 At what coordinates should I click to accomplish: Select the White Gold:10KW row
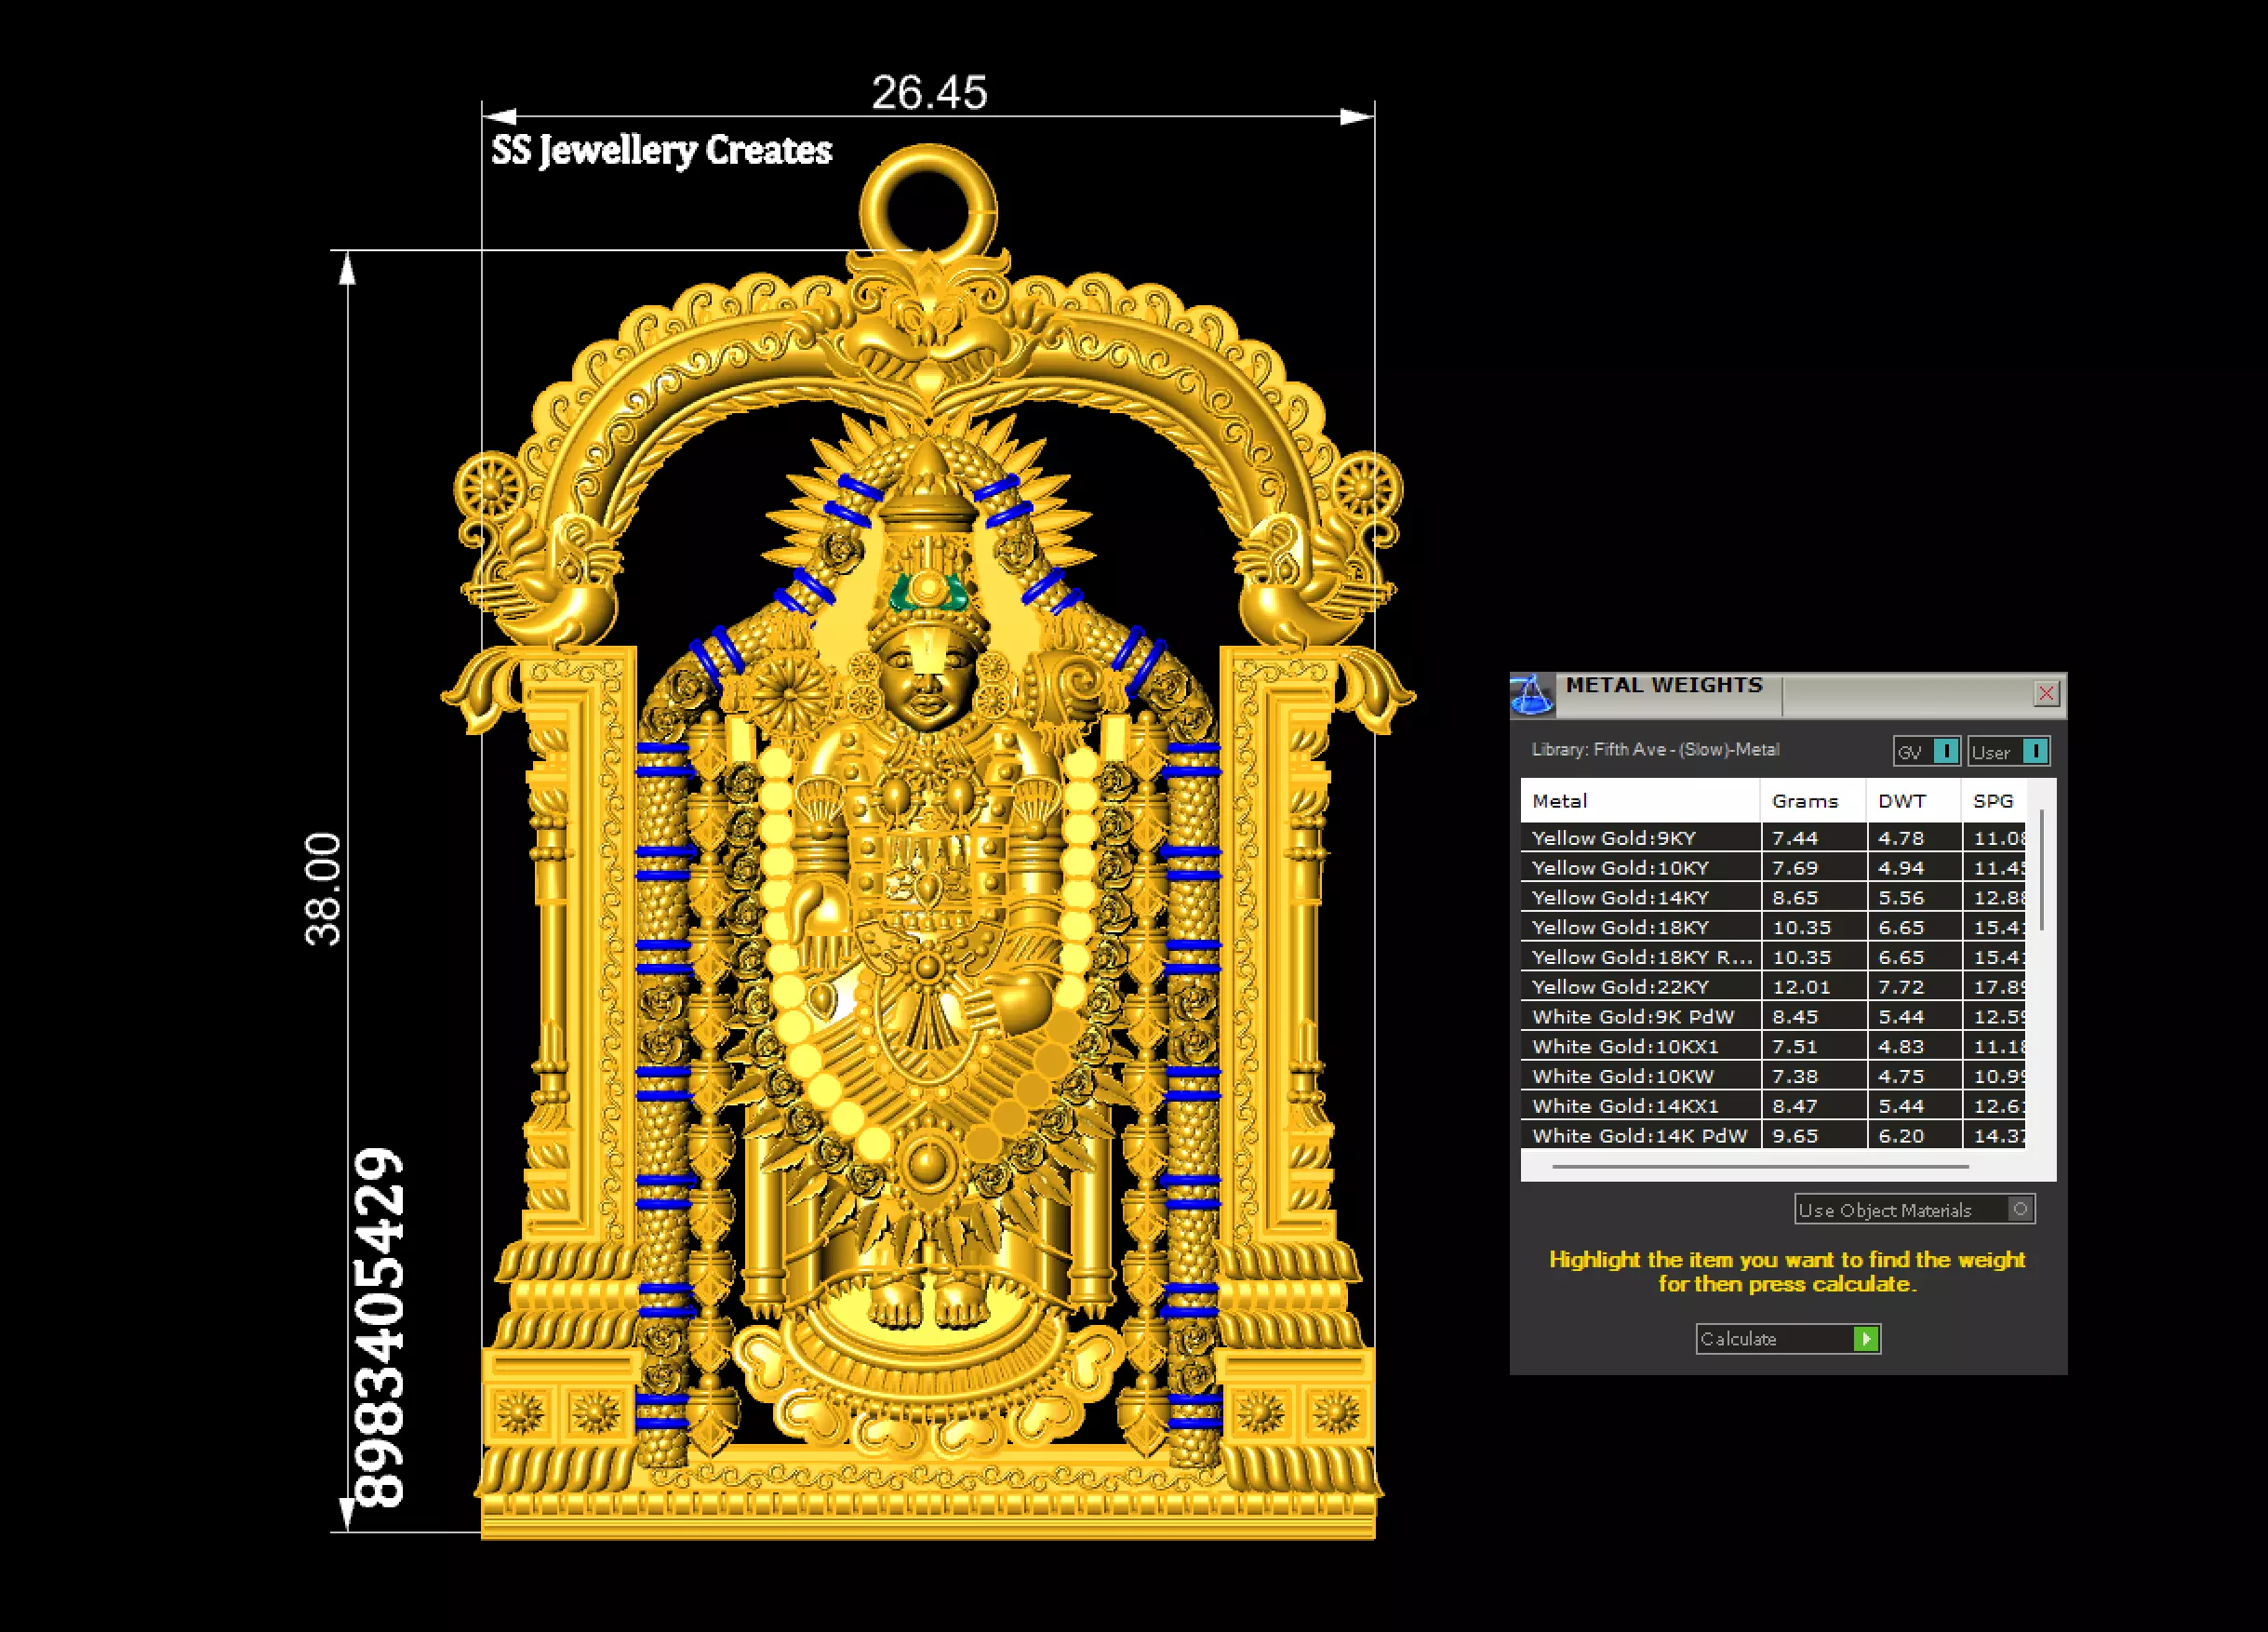[x=1773, y=1076]
